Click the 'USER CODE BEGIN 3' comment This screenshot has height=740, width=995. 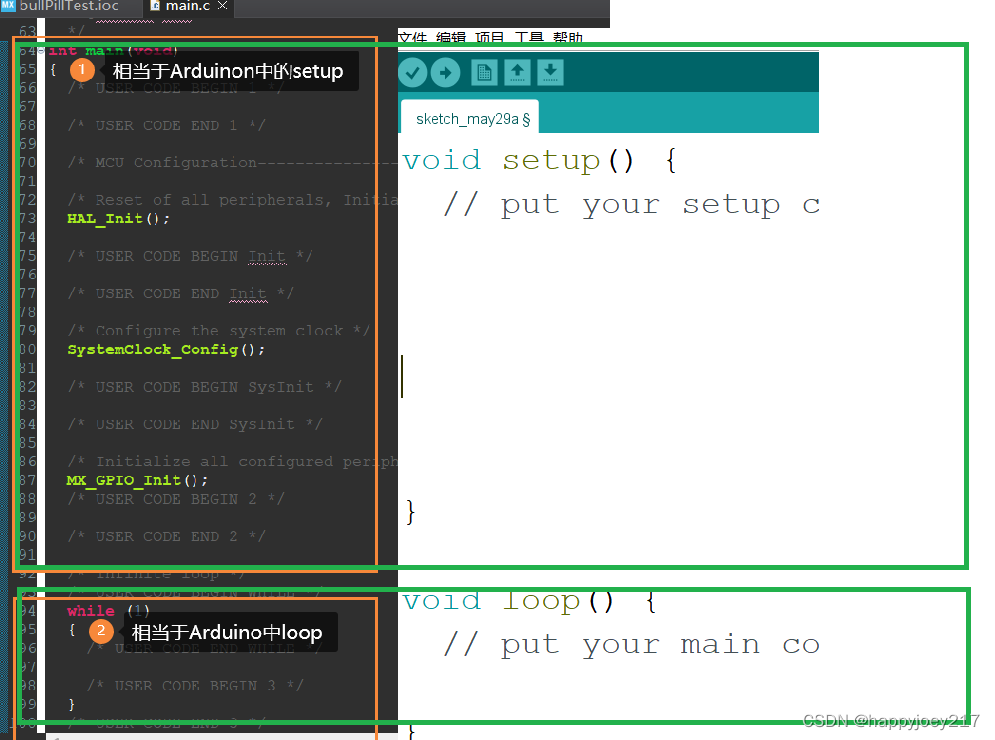195,685
